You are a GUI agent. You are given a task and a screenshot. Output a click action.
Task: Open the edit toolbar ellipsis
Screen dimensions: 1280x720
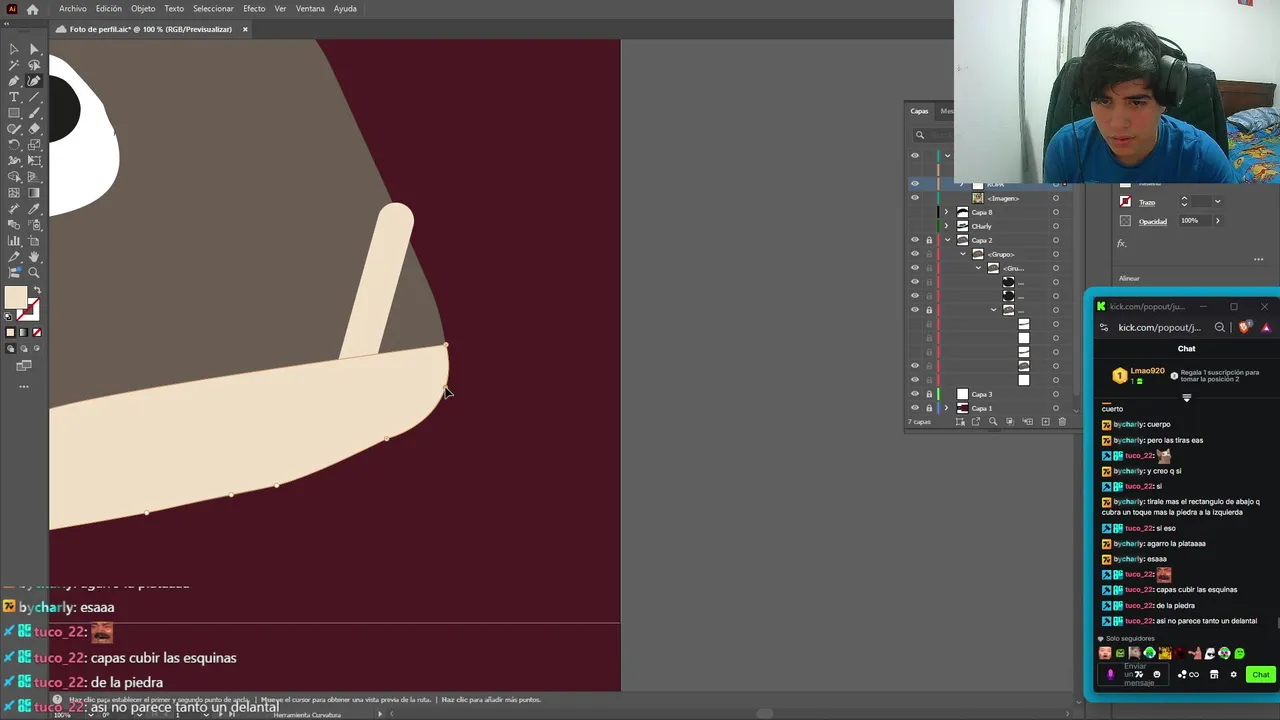pos(24,386)
